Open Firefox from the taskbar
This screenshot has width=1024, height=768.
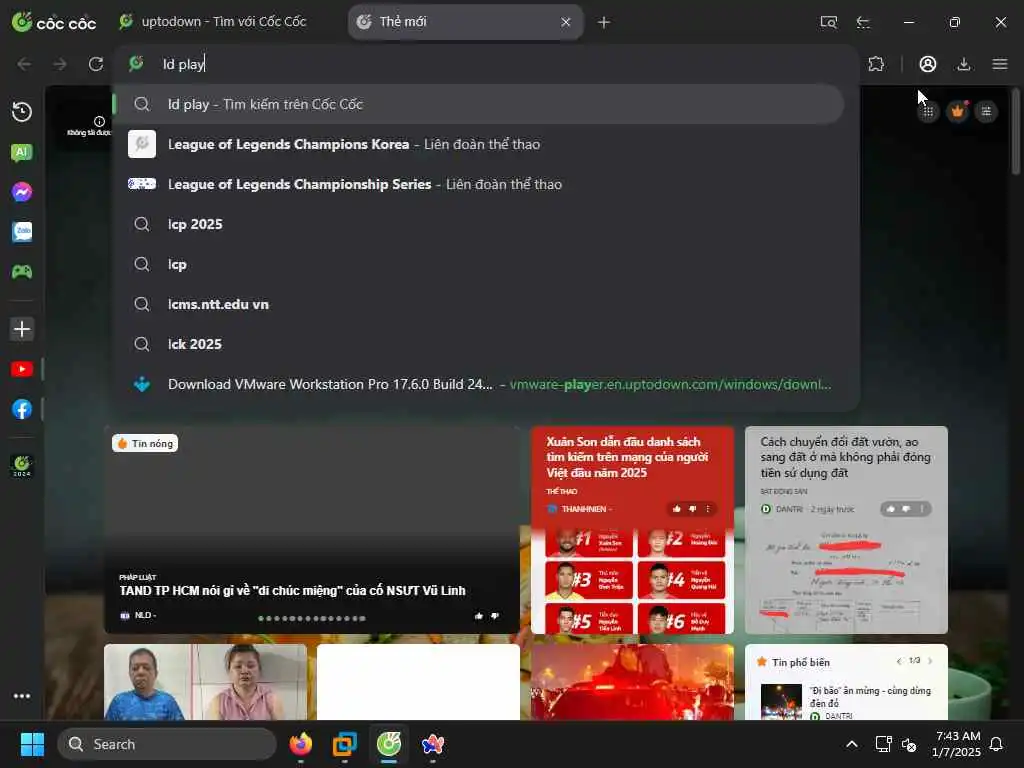300,744
